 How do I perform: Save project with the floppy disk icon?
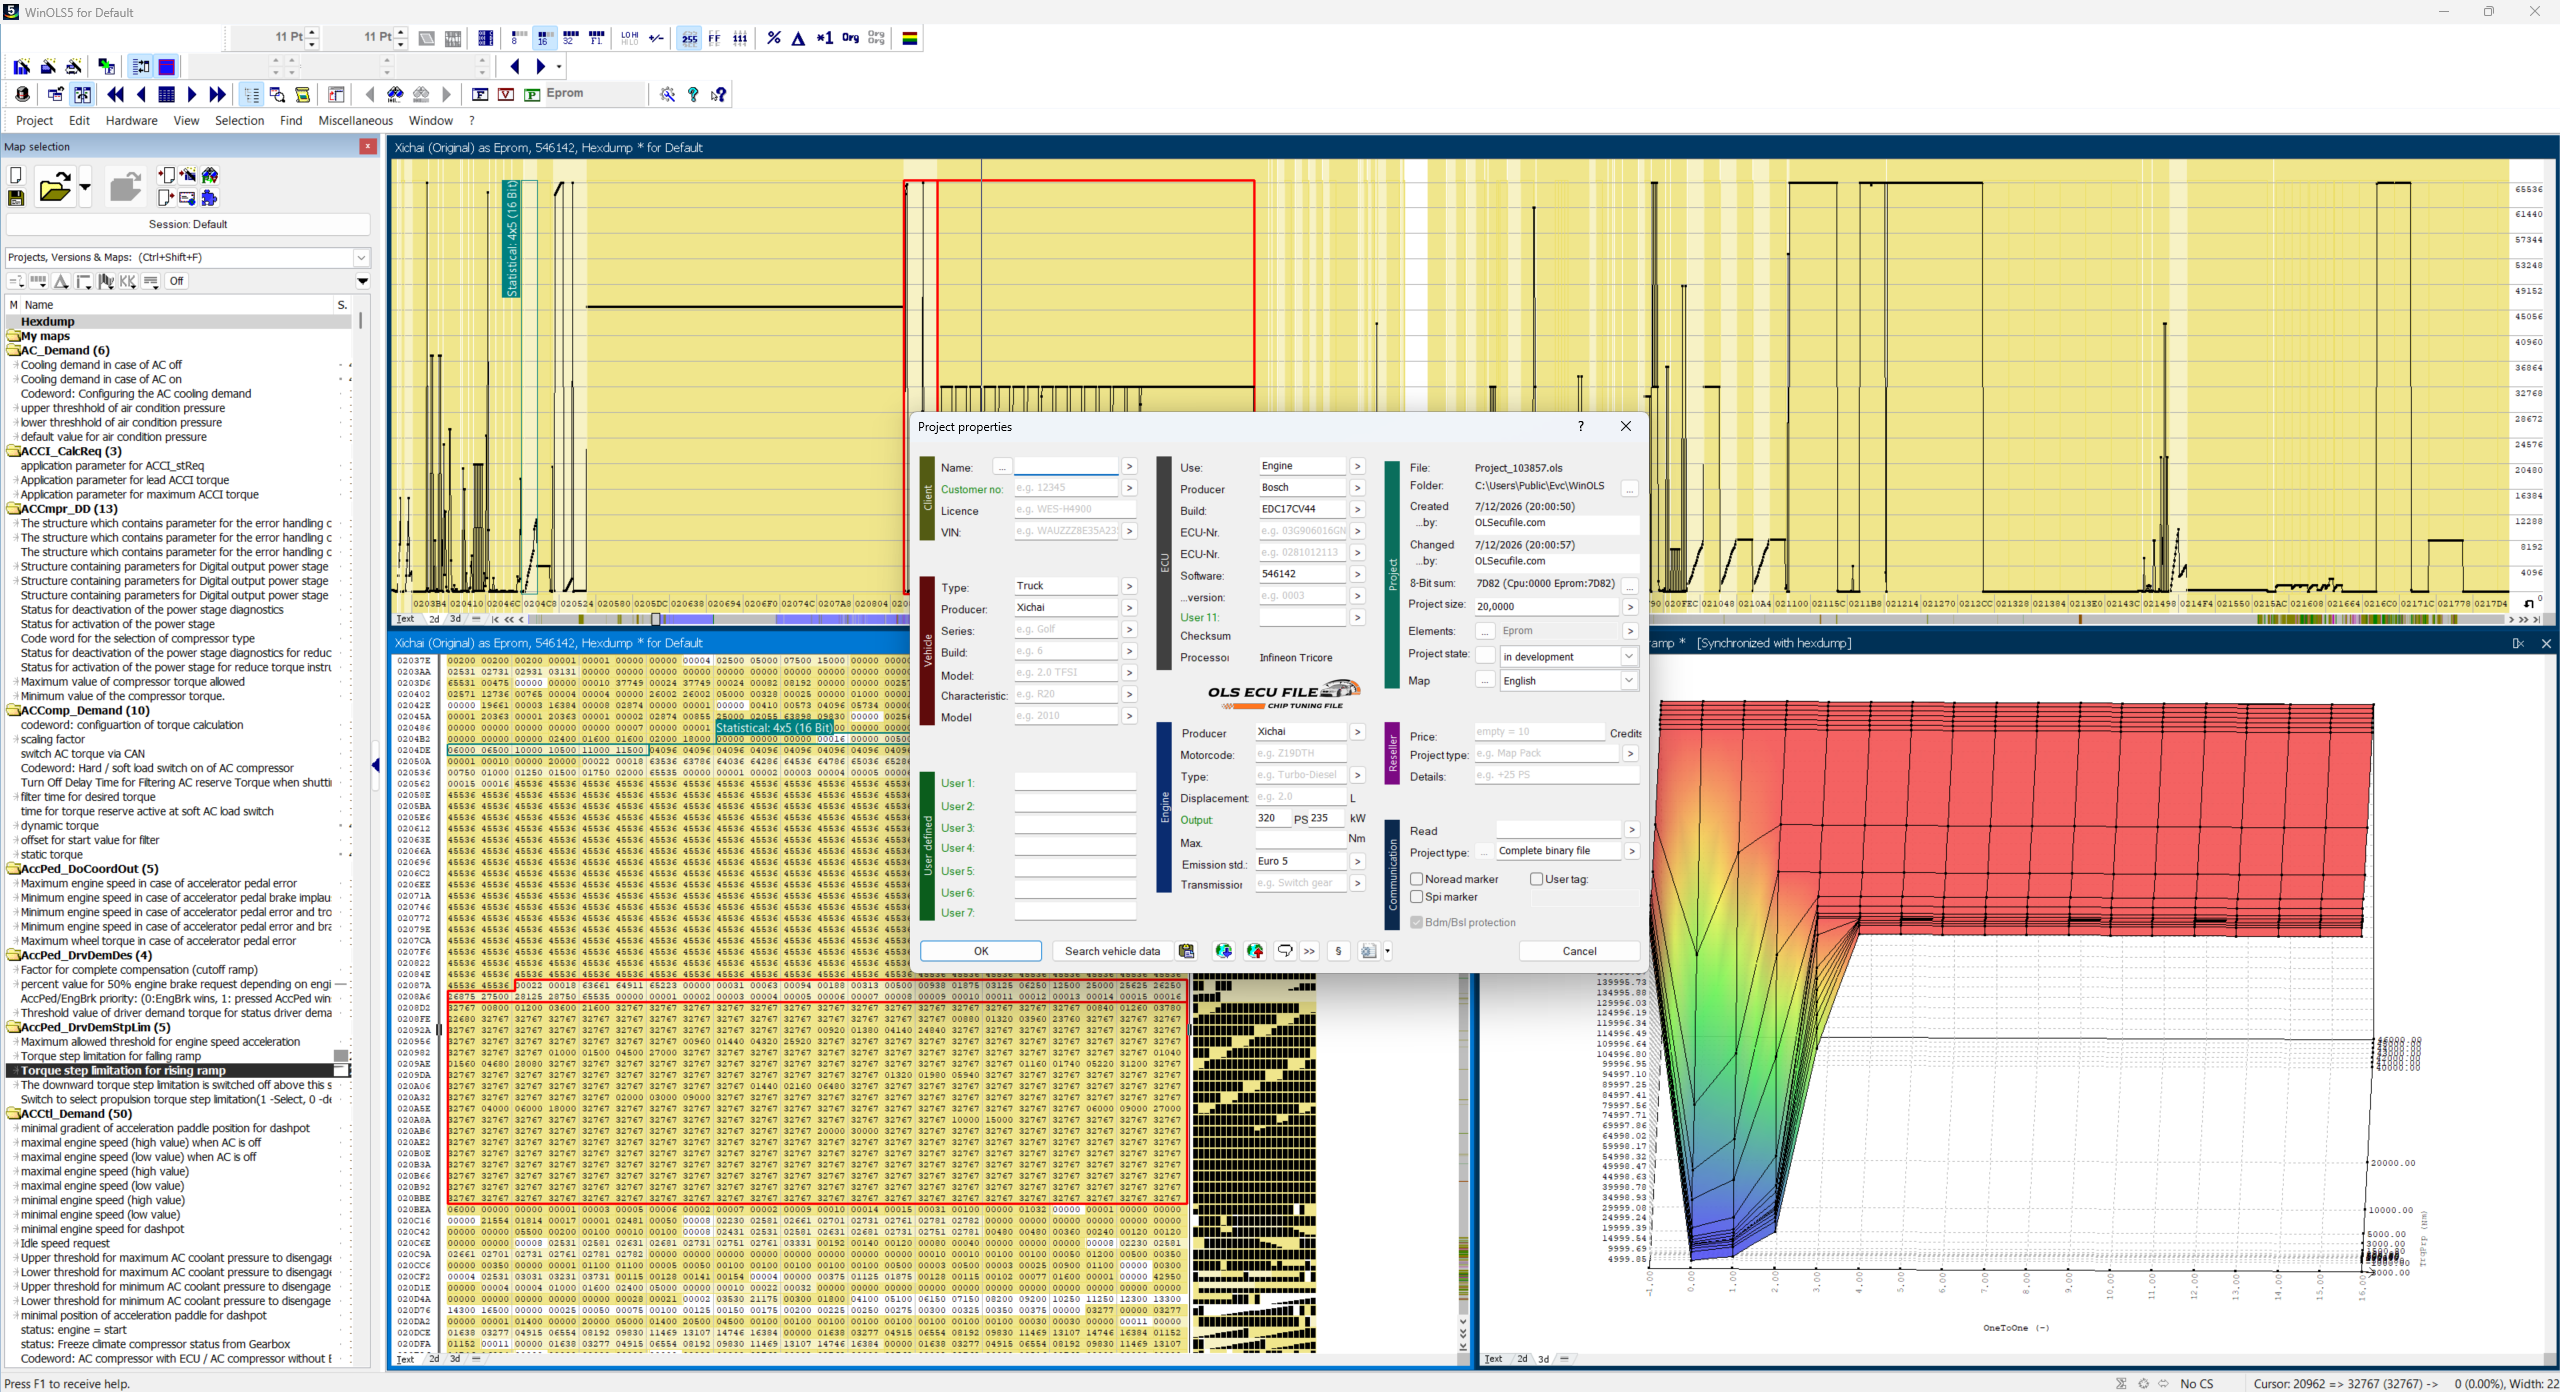pos(16,198)
